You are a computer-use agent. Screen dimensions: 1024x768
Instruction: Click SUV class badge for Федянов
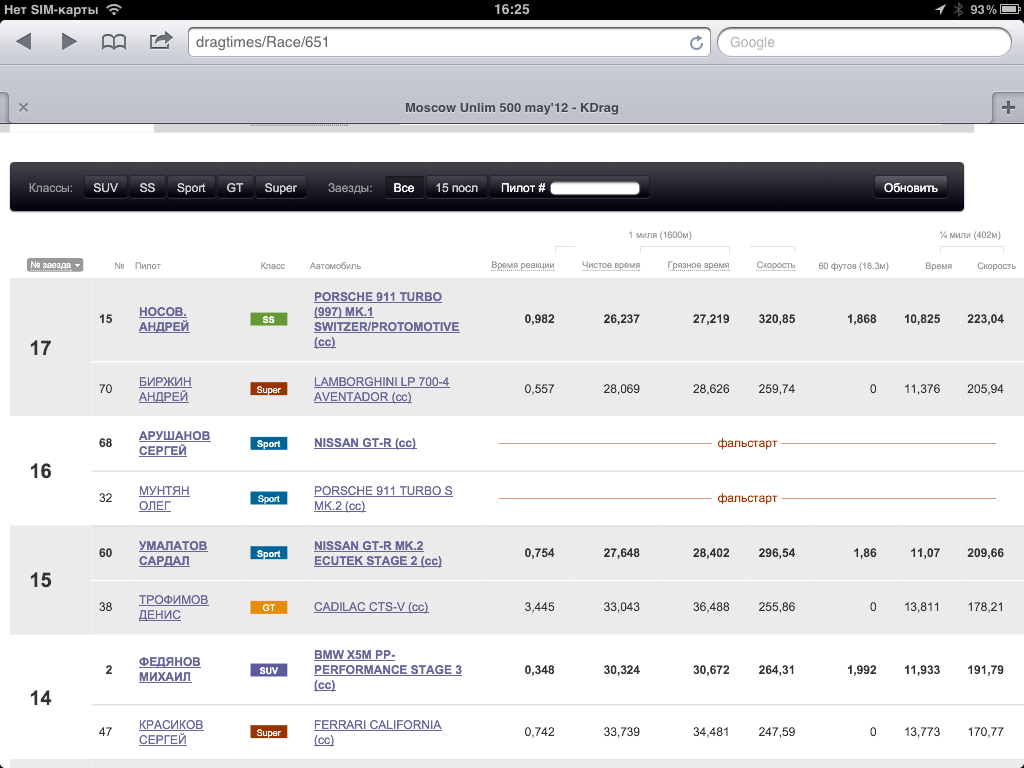(268, 670)
